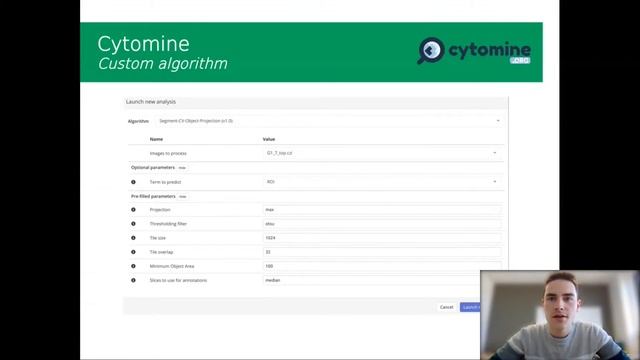Click the Cytomine magnifier logo
Screen dimensions: 640x360
431,51
